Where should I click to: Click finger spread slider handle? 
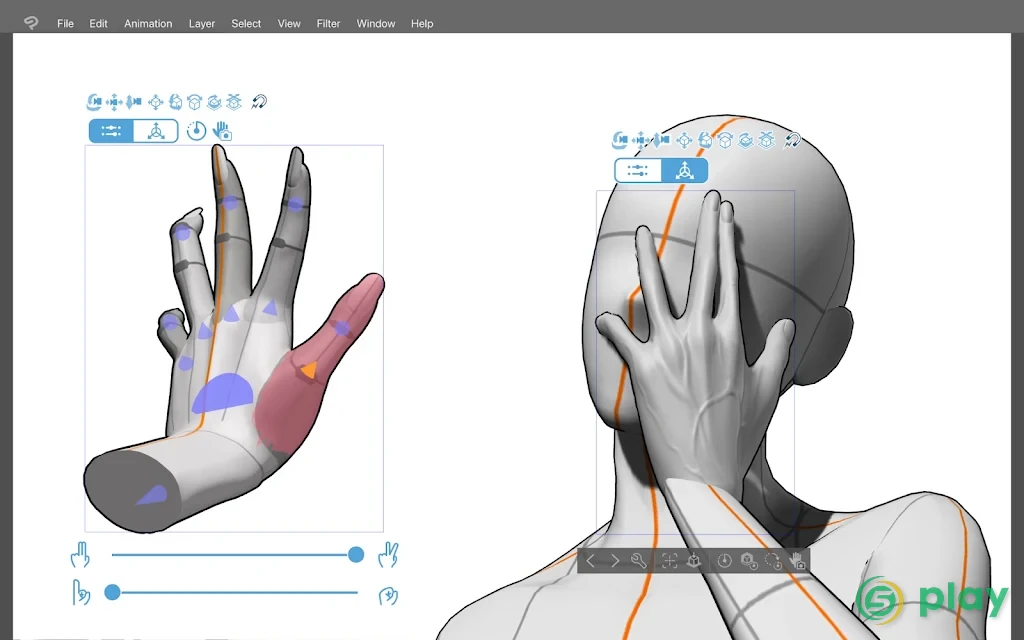click(x=356, y=555)
